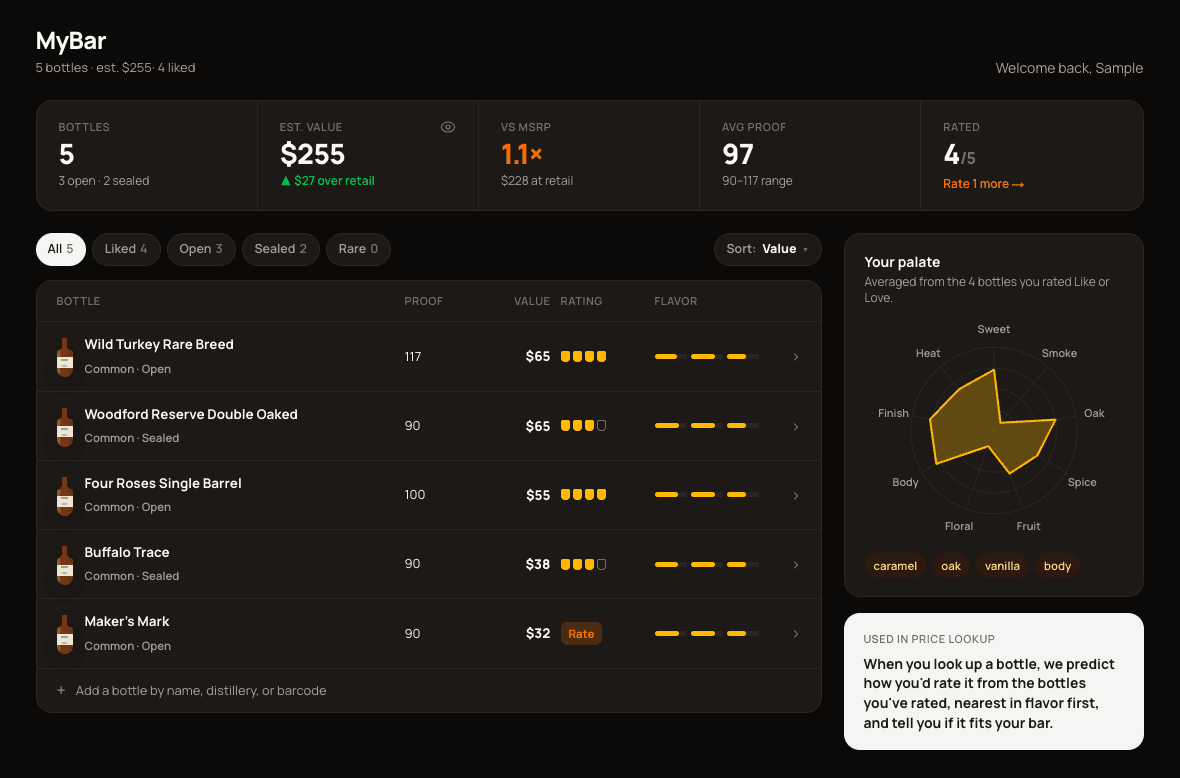
Task: Click the $38 value for Buffalo Trace
Action: point(537,564)
